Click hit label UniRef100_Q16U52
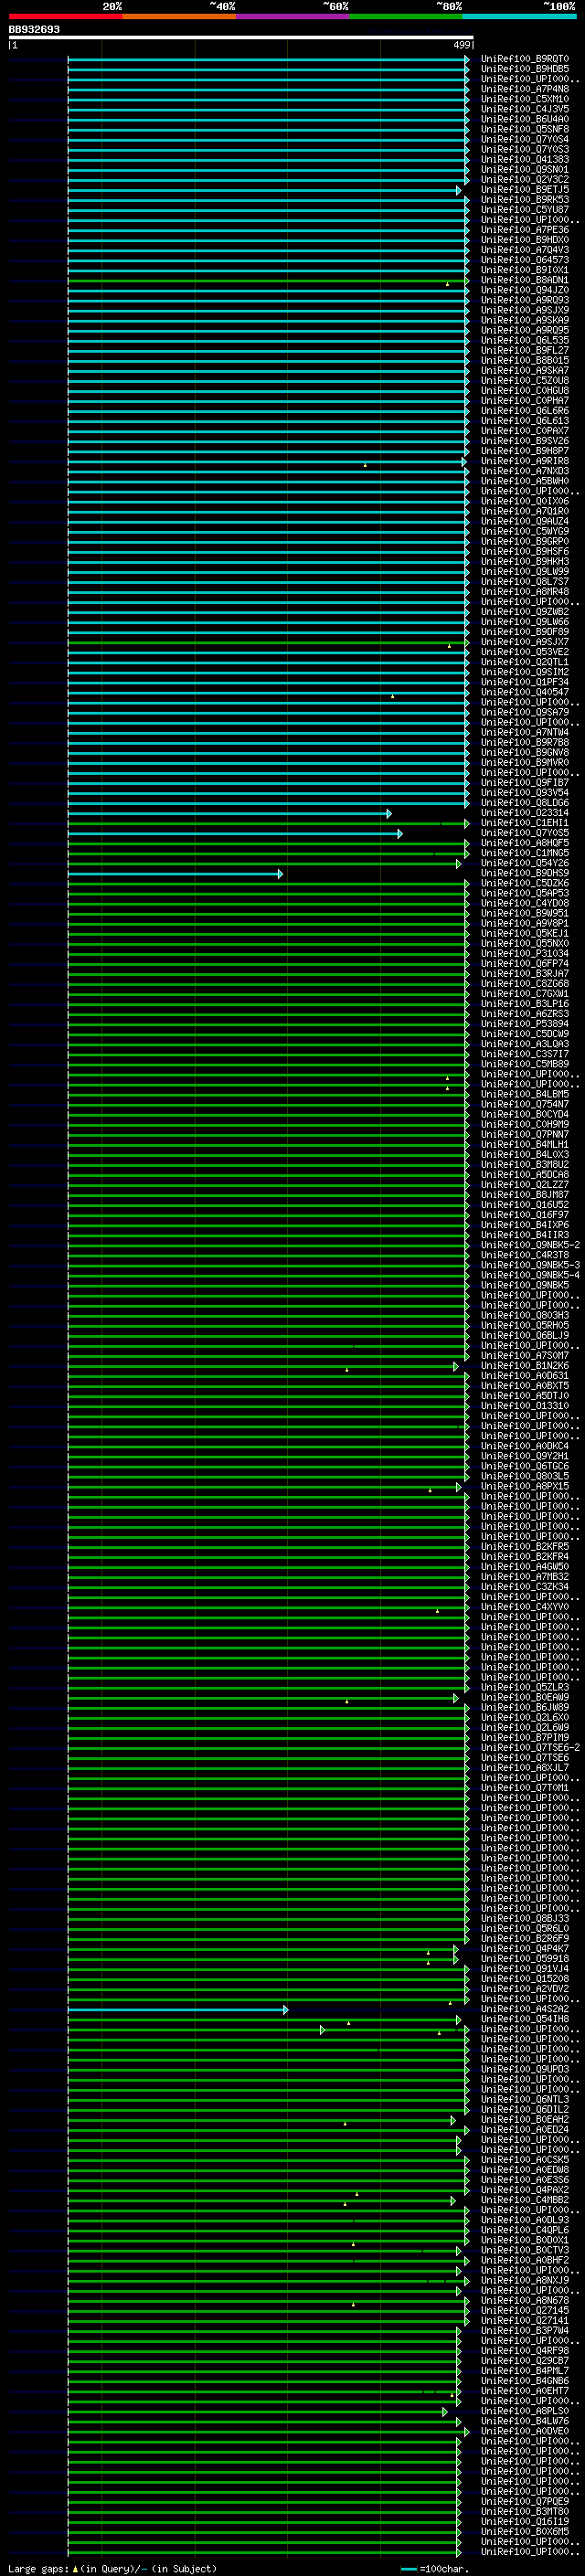This screenshot has width=585, height=2576. click(x=524, y=1205)
